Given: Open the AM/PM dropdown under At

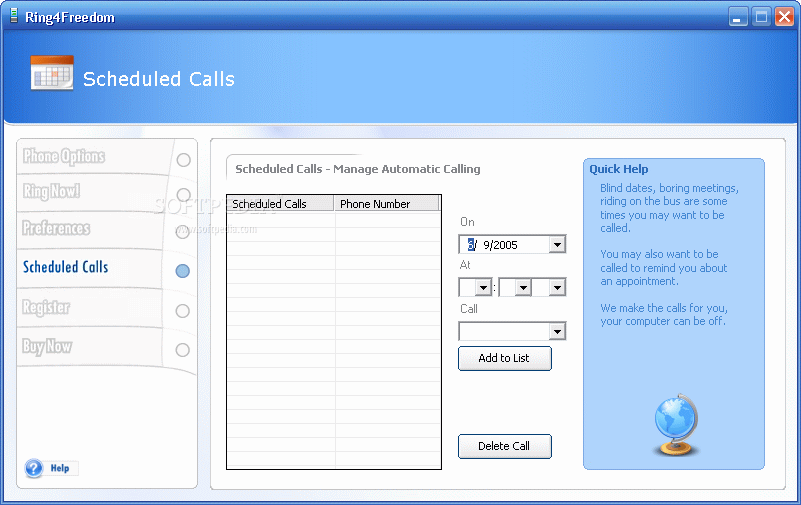Looking at the screenshot, I should 557,287.
